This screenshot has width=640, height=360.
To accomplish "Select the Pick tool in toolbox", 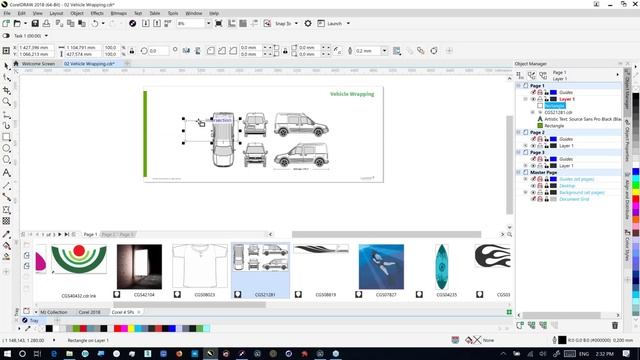I will pos(6,66).
